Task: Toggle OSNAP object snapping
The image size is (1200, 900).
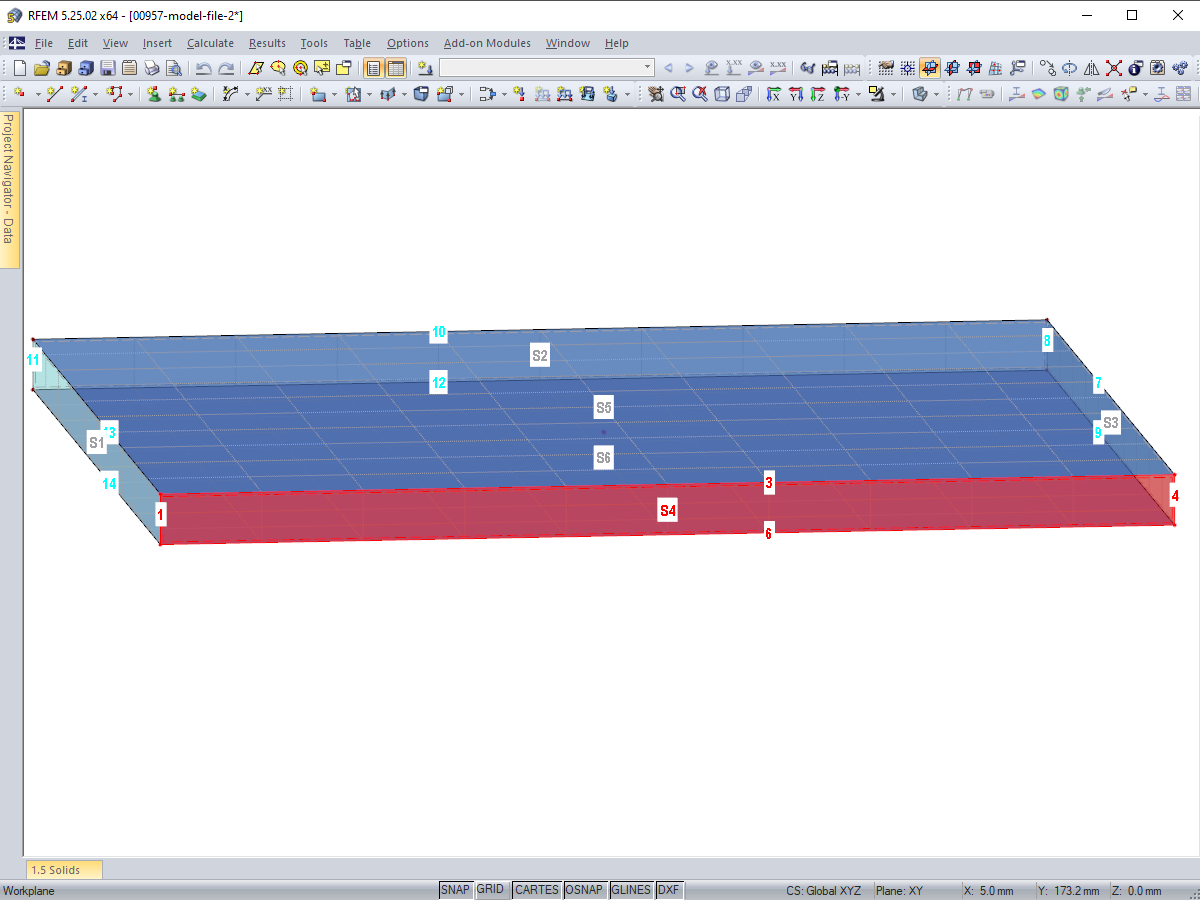Action: pyautogui.click(x=585, y=889)
